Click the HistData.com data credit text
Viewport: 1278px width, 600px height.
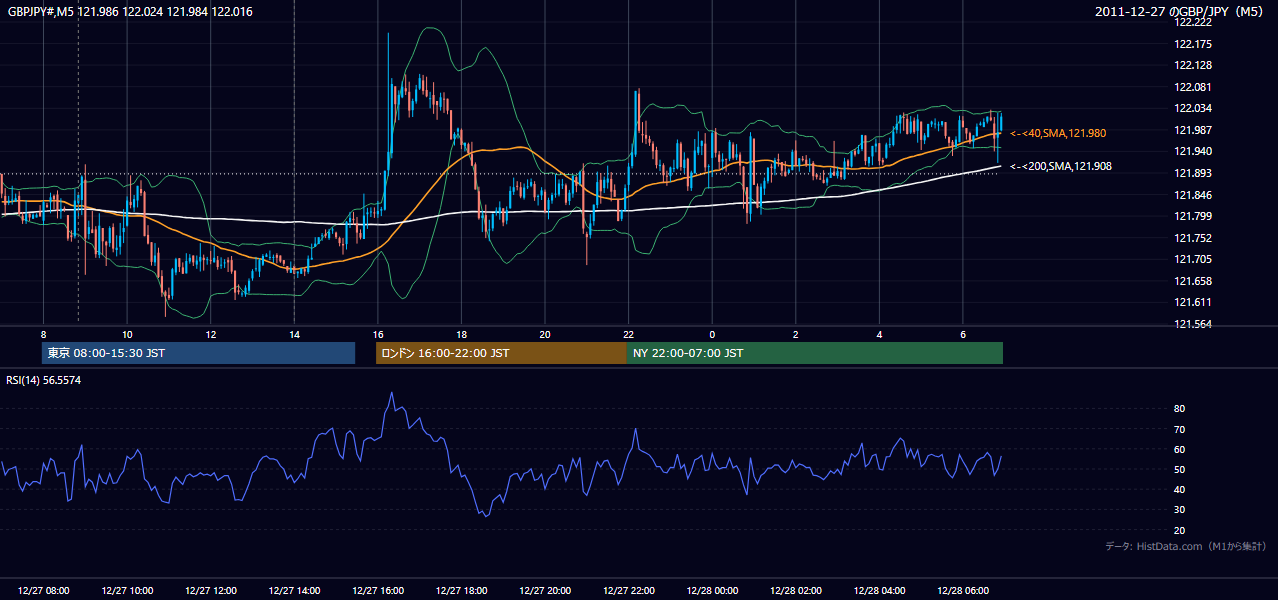[1186, 547]
